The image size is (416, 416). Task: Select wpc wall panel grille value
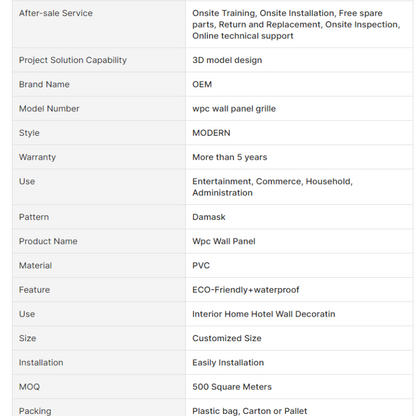[x=234, y=109]
